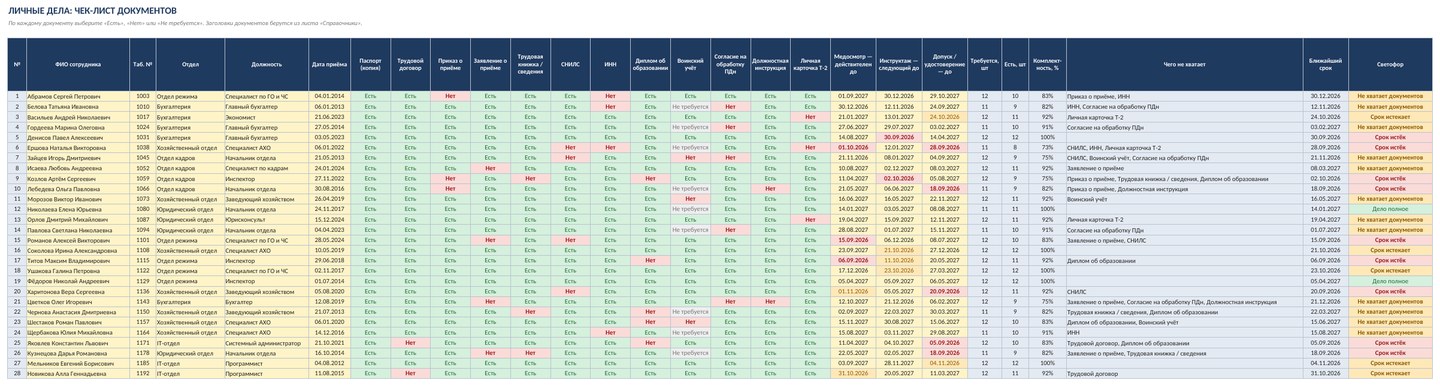Click Денисов's red briefing date "30.09.2026"
Viewport: 1440px width, 386px height.
click(899, 137)
